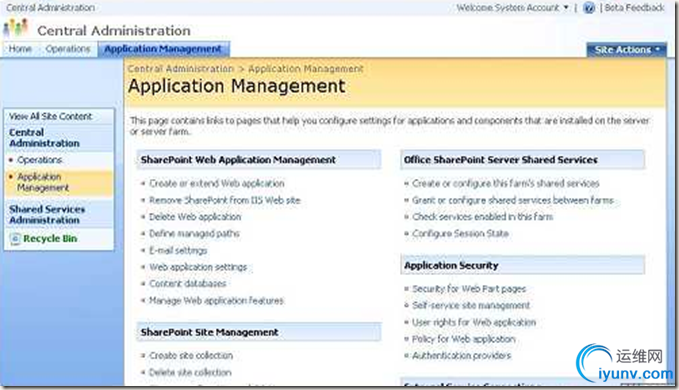Viewport: 679px width, 390px height.
Task: Click the help icon next to Beta Feedback
Action: coord(588,7)
